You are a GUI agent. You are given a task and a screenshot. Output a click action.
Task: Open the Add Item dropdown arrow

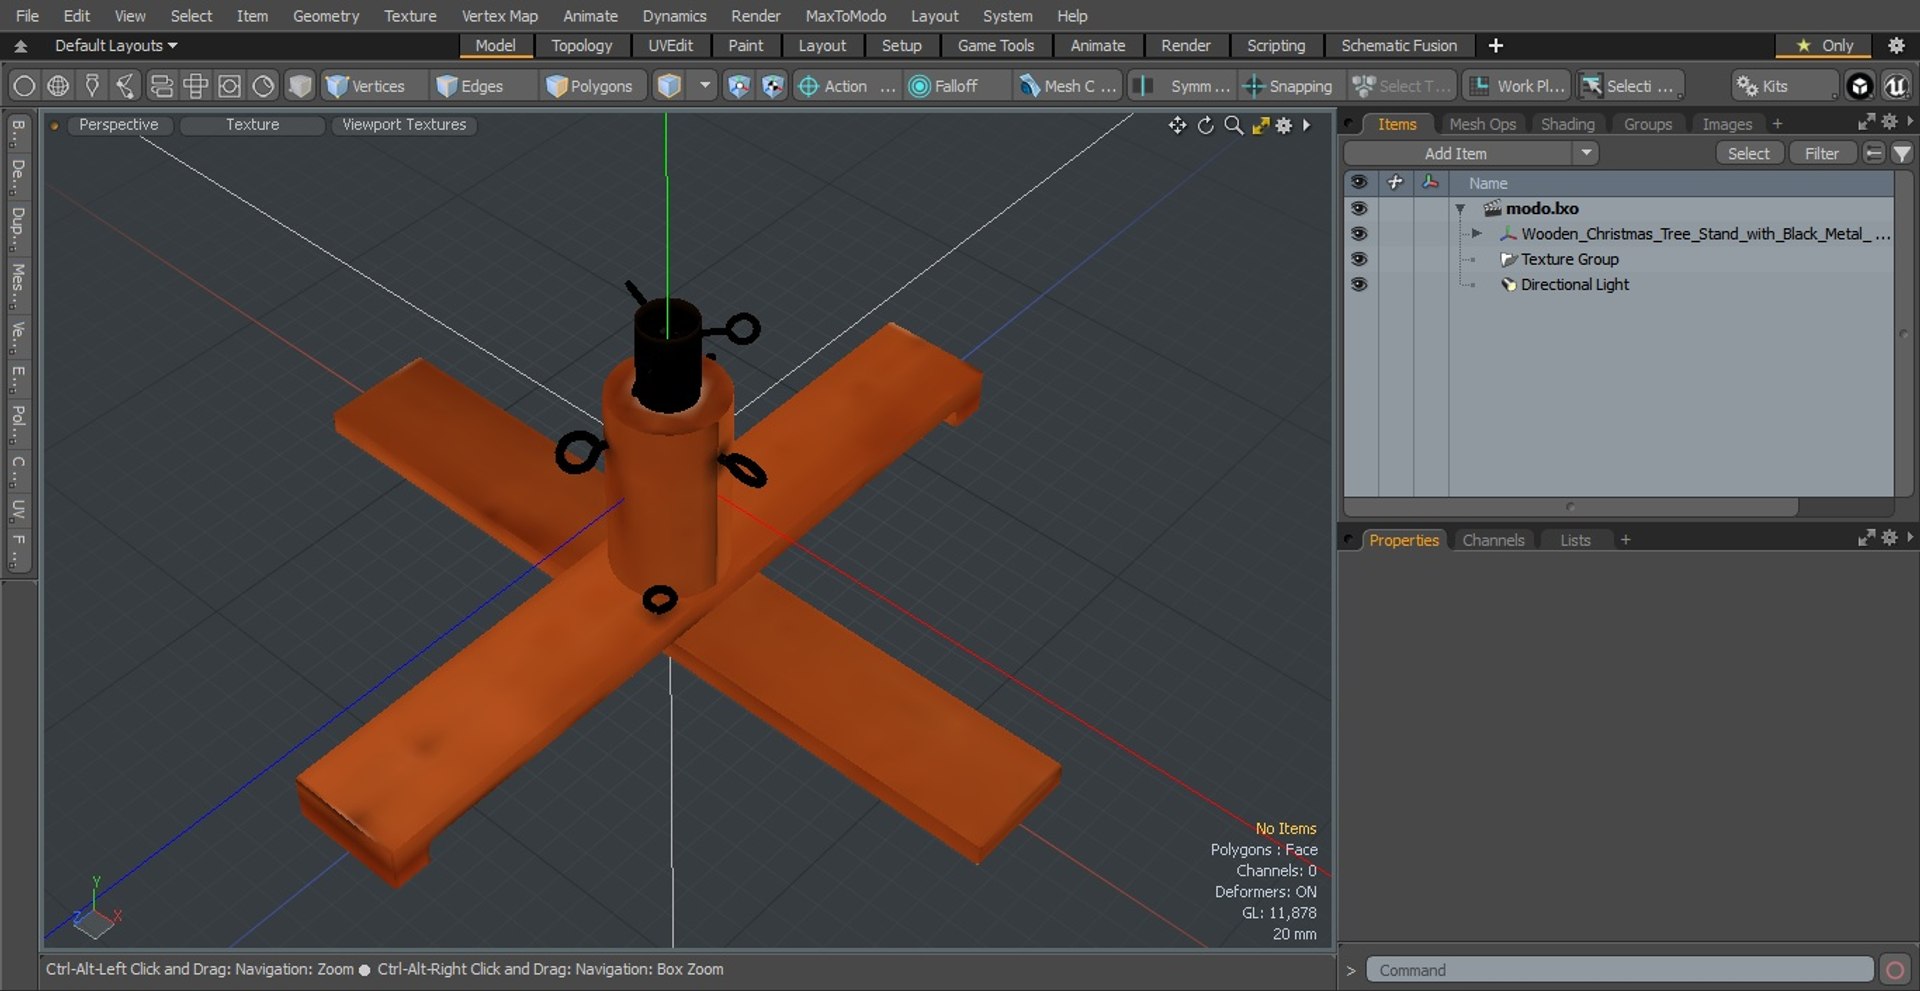[1586, 153]
